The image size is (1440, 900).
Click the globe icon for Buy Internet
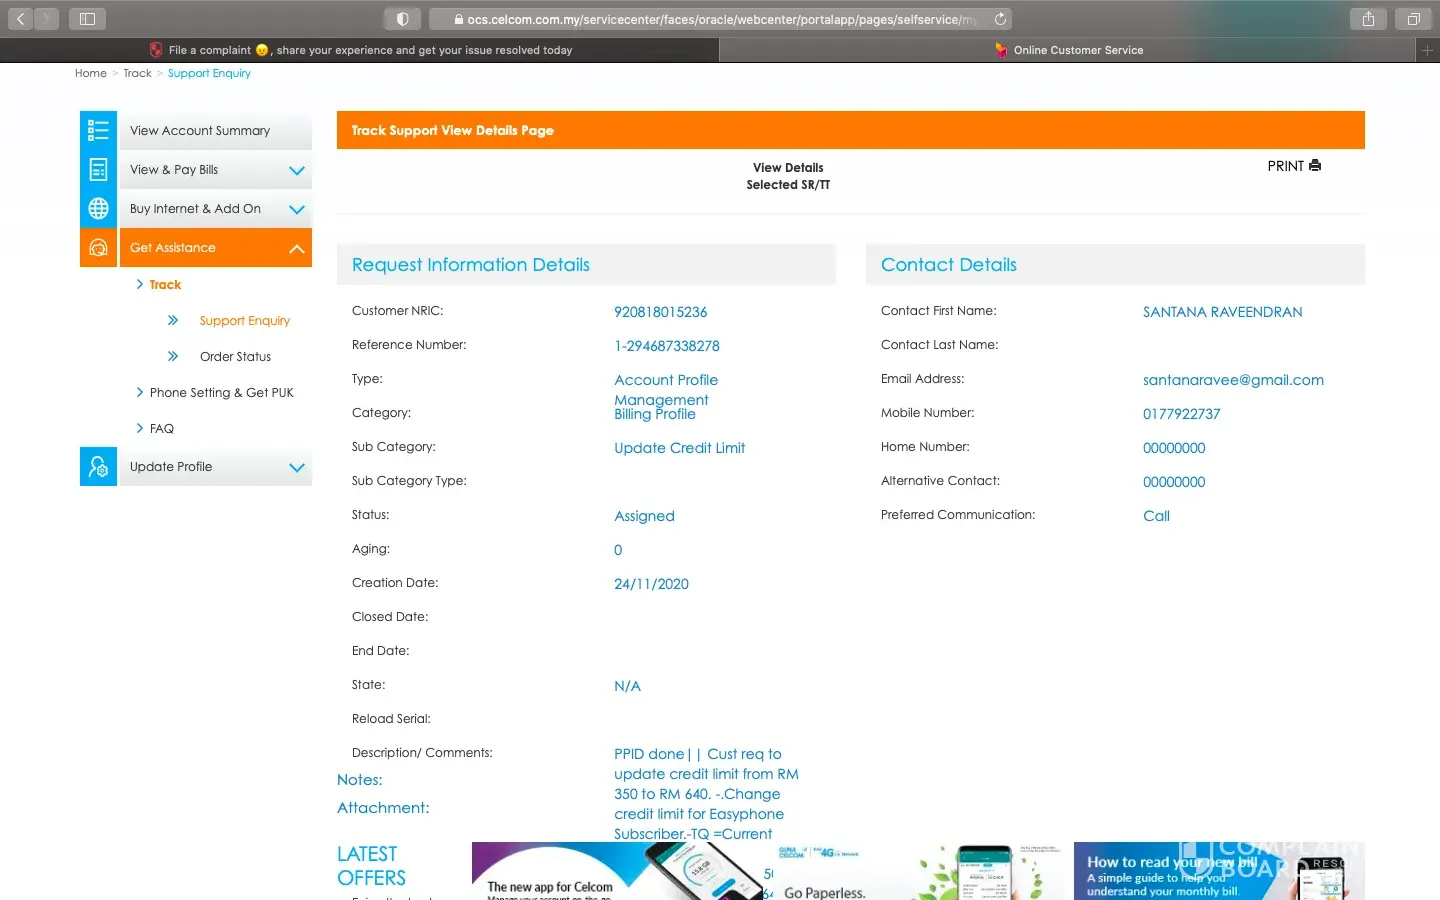[x=98, y=209]
